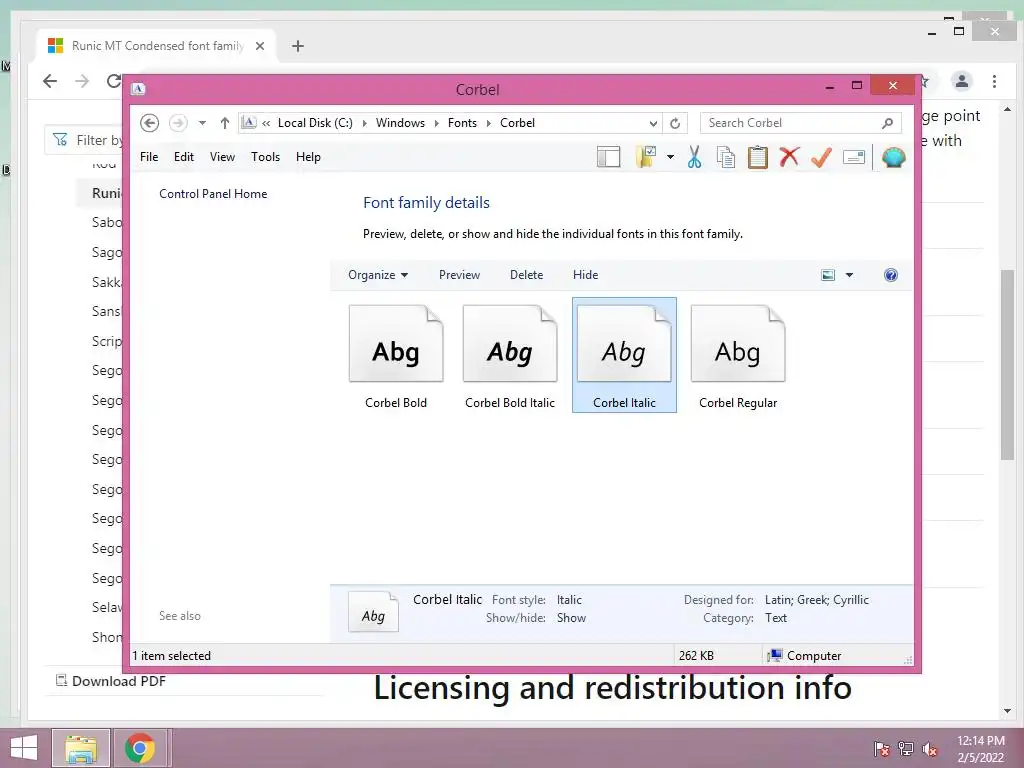Image resolution: width=1024 pixels, height=768 pixels.
Task: Delete with the red X toolbar icon
Action: click(790, 157)
